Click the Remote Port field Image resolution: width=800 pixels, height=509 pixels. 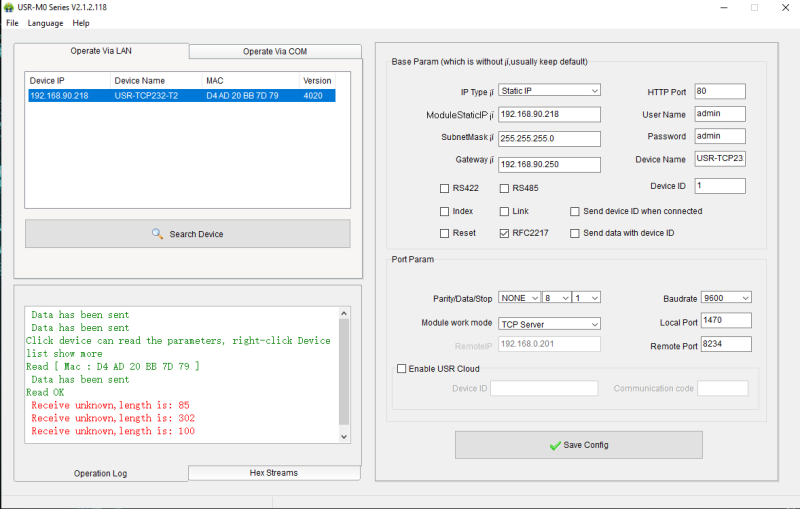point(726,344)
